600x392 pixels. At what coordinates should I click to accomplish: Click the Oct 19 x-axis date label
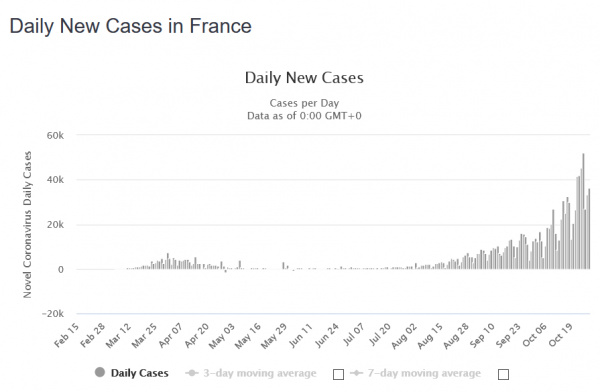coord(561,335)
